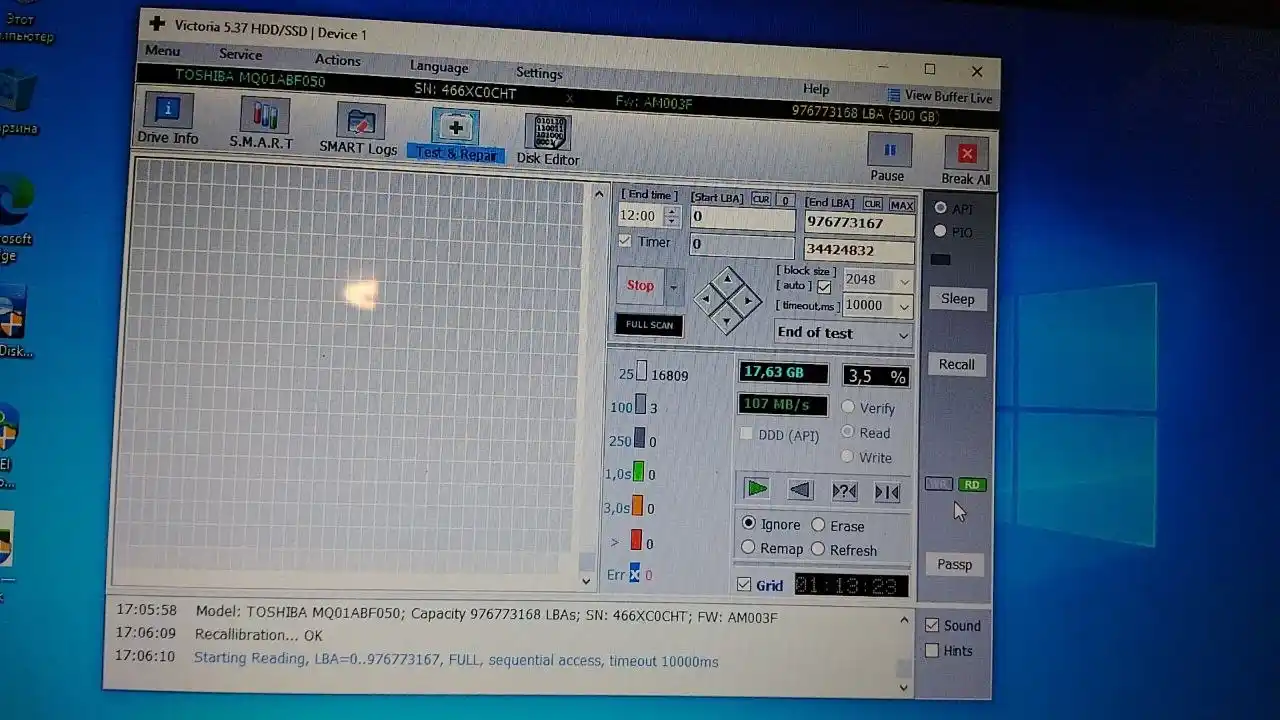Viewport: 1280px width, 720px height.
Task: Select the Remap radio option
Action: tap(748, 548)
